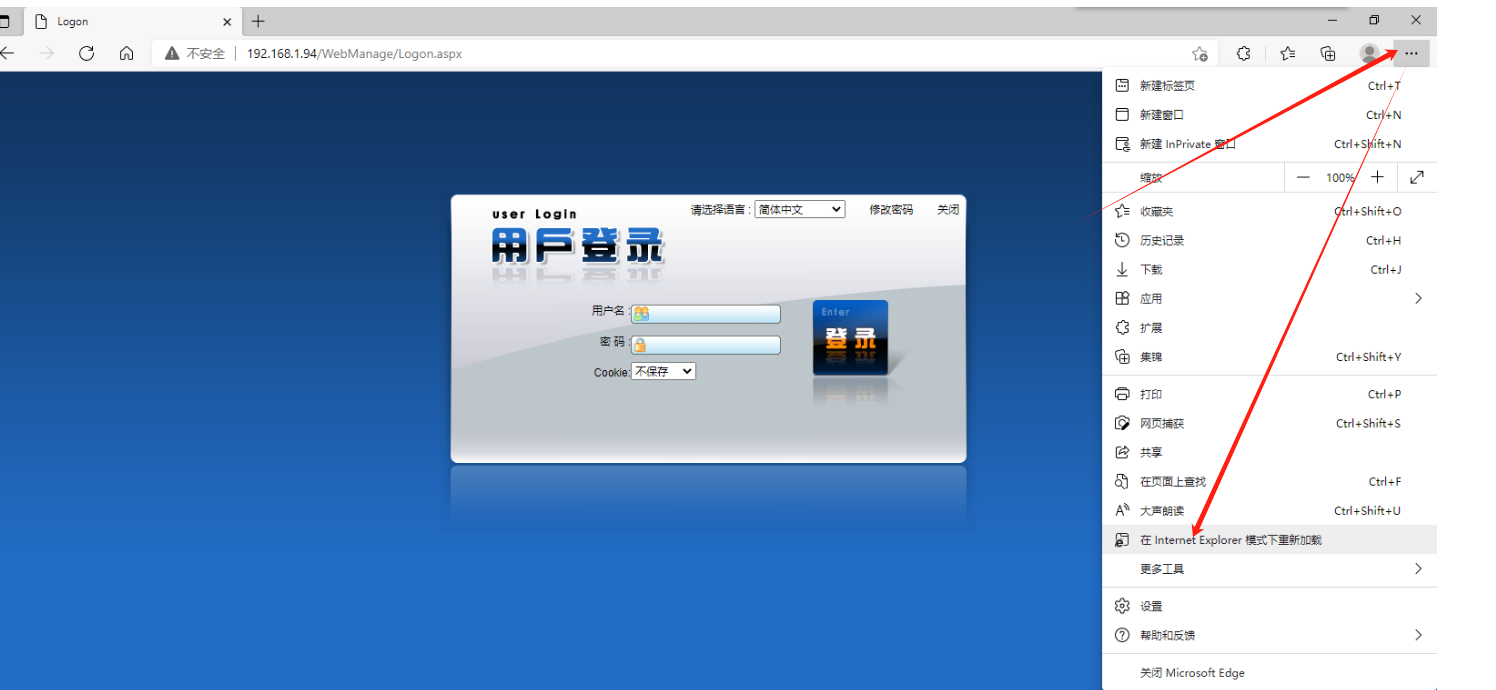Open the Favorites star-list toolbar icon
This screenshot has width=1496, height=690.
tap(1288, 54)
